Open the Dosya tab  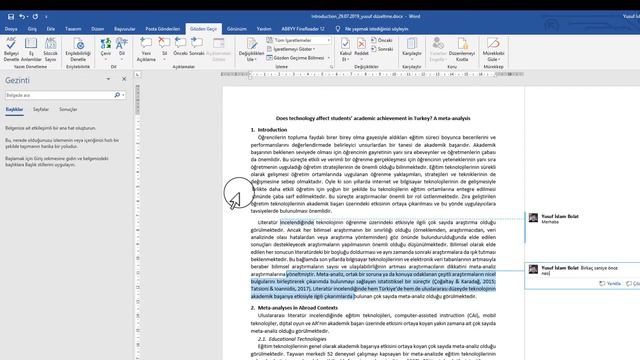tap(11, 29)
